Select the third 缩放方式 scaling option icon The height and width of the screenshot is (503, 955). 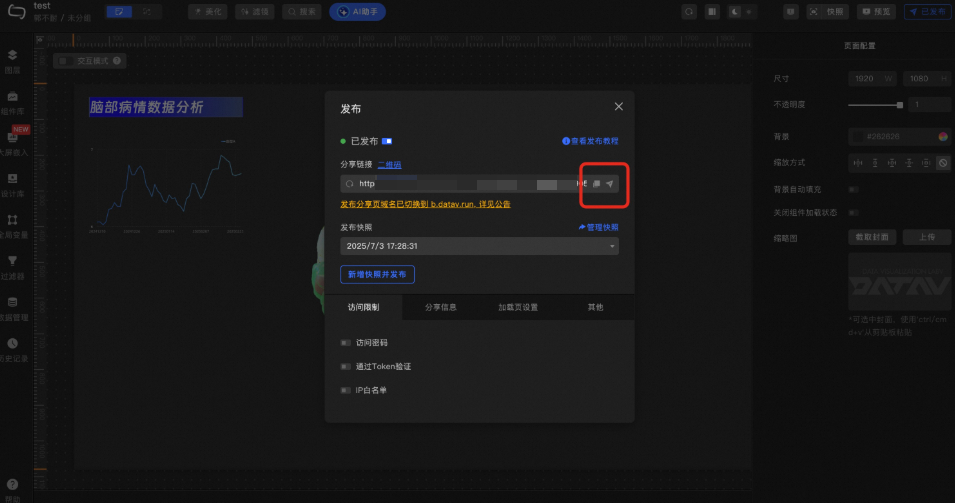[x=892, y=163]
